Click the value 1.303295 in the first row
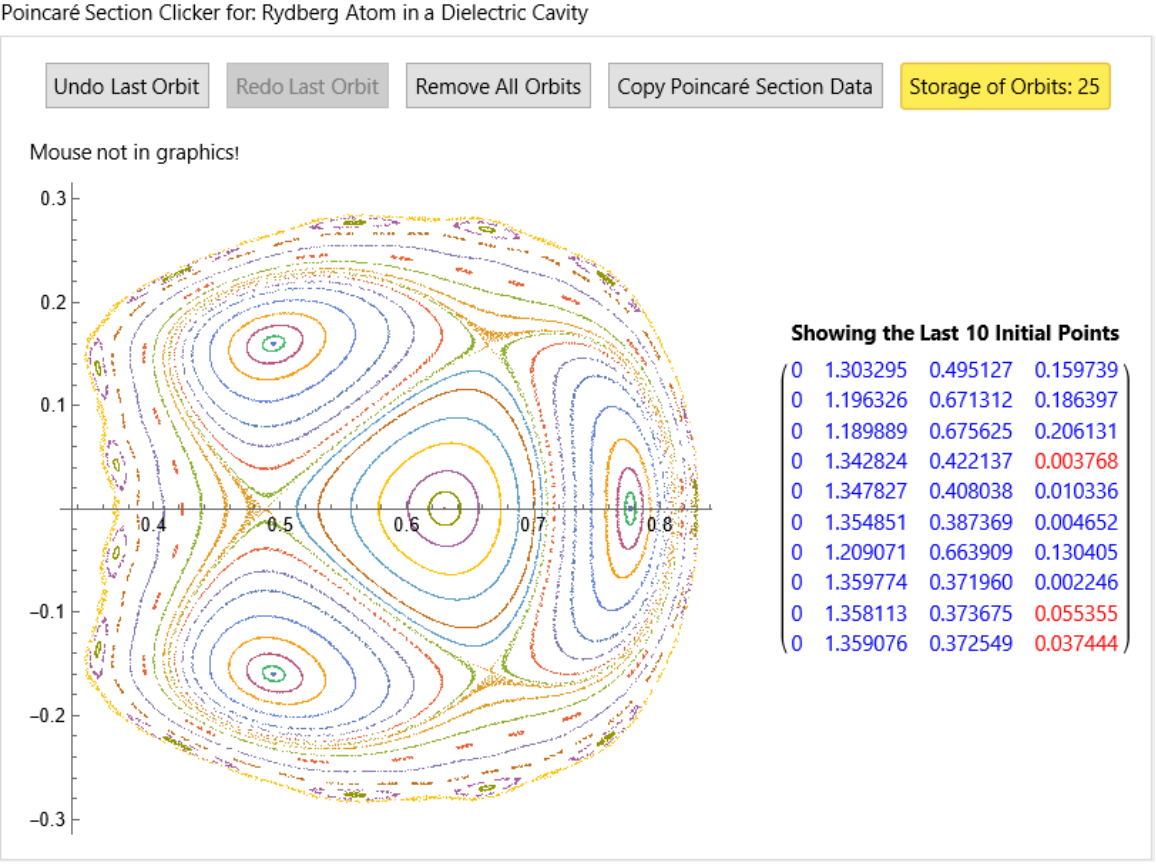This screenshot has width=1156, height=864. [866, 370]
